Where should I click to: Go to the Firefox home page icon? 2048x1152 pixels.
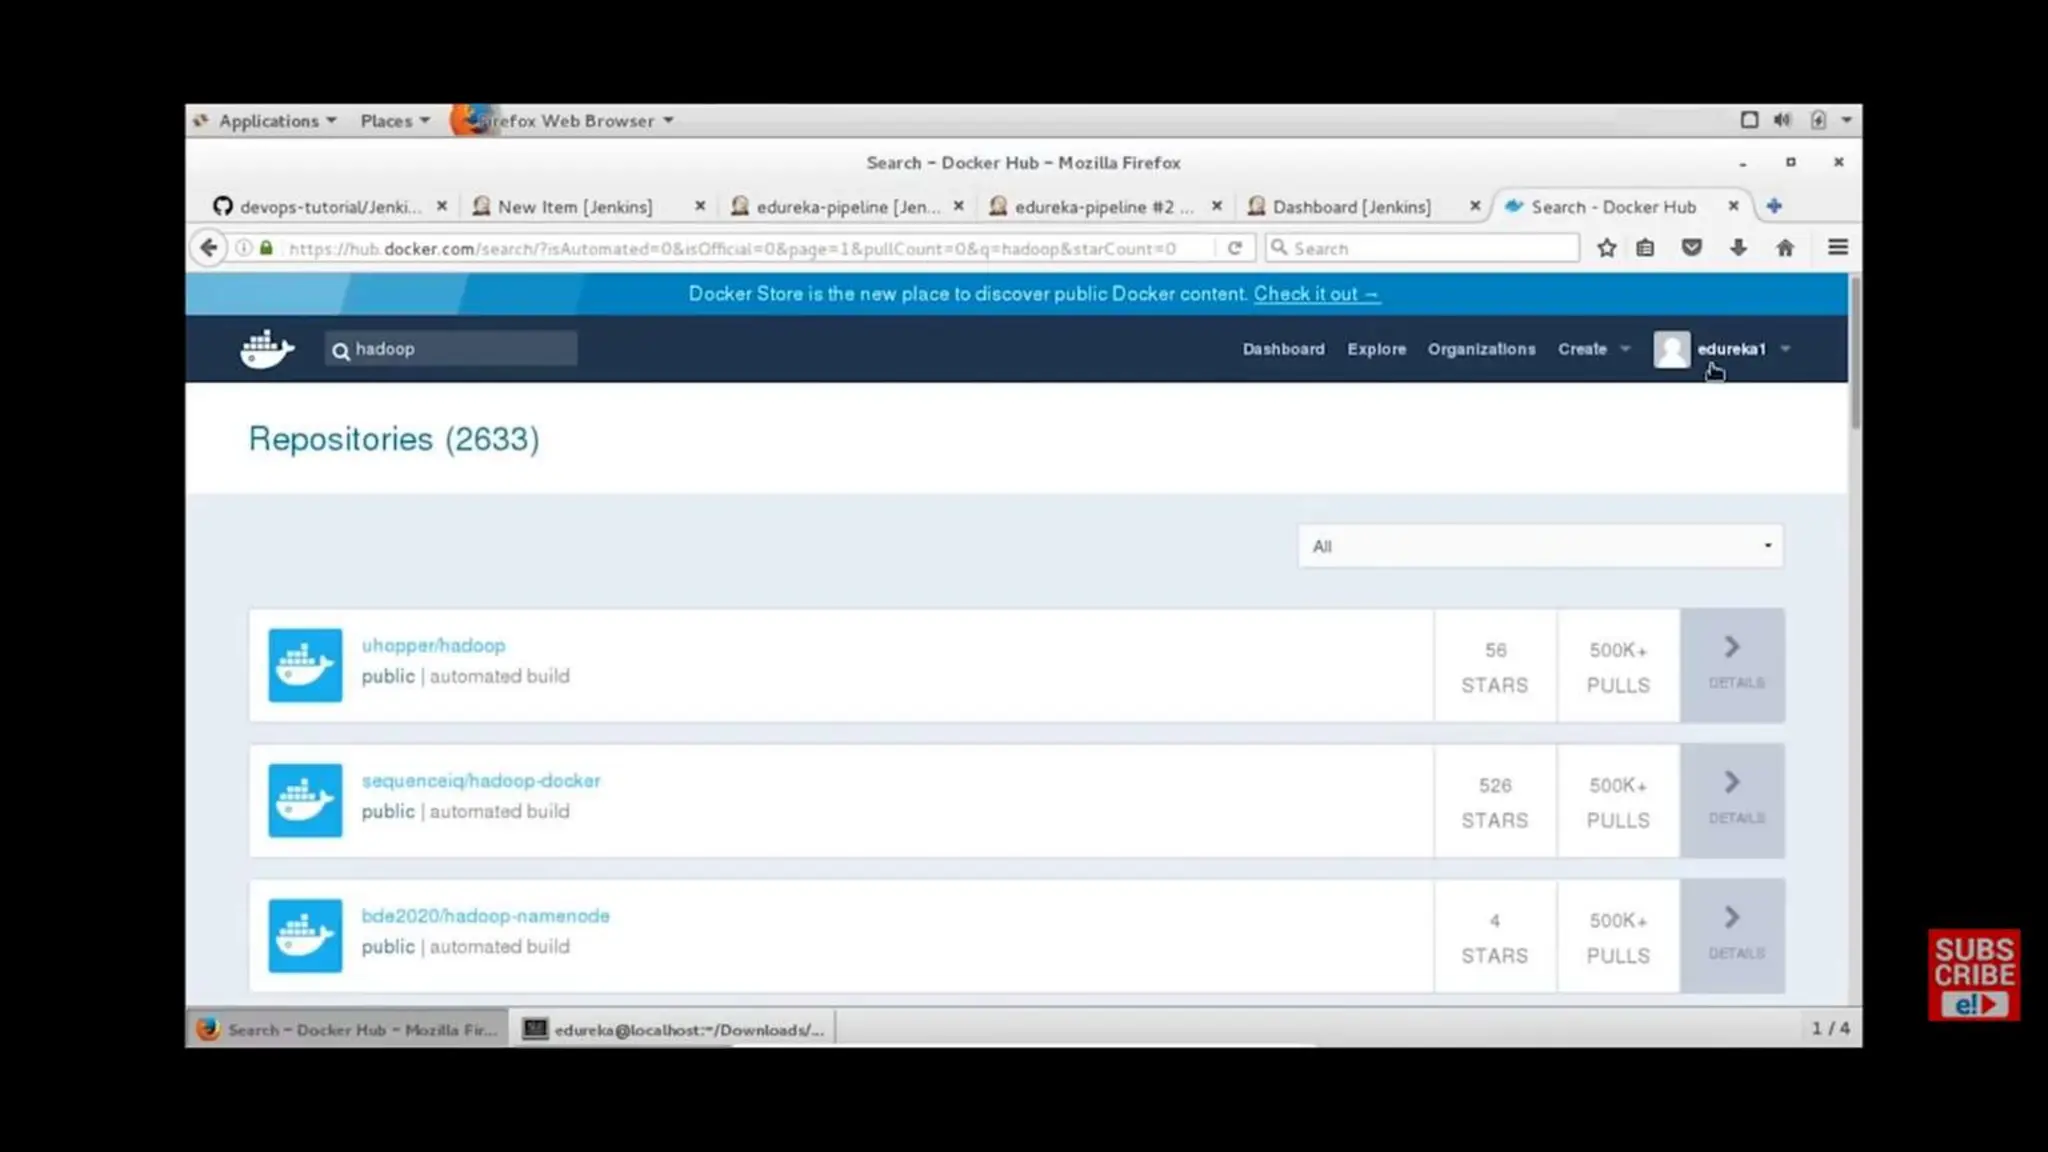(1785, 248)
